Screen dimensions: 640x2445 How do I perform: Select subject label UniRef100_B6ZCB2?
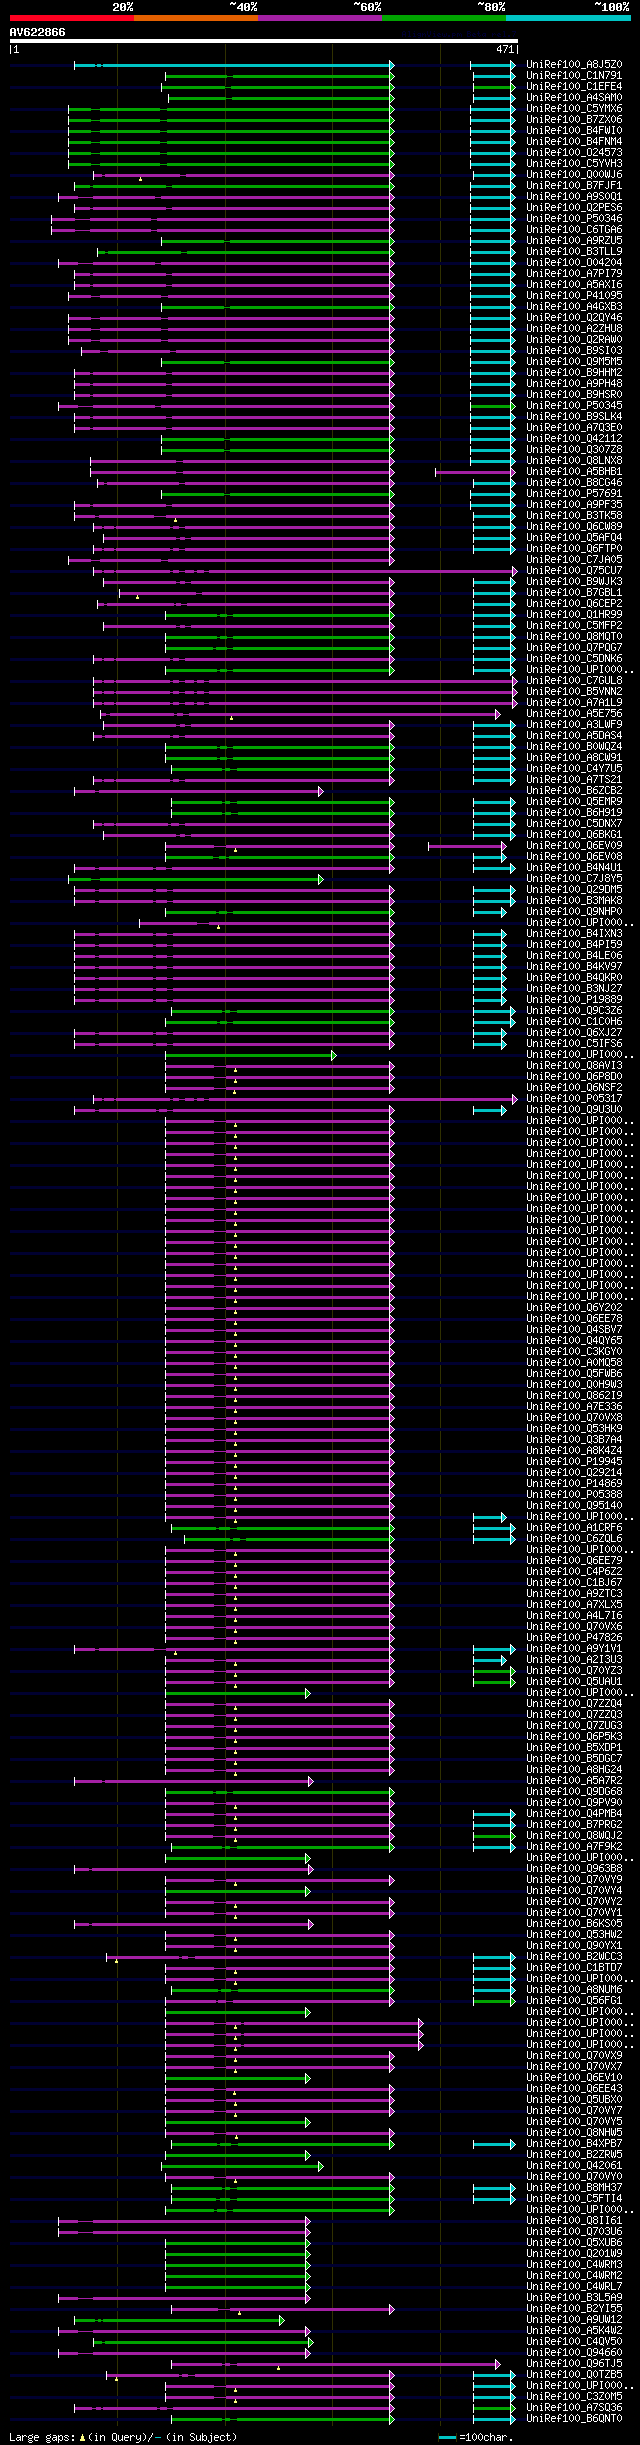(x=574, y=791)
